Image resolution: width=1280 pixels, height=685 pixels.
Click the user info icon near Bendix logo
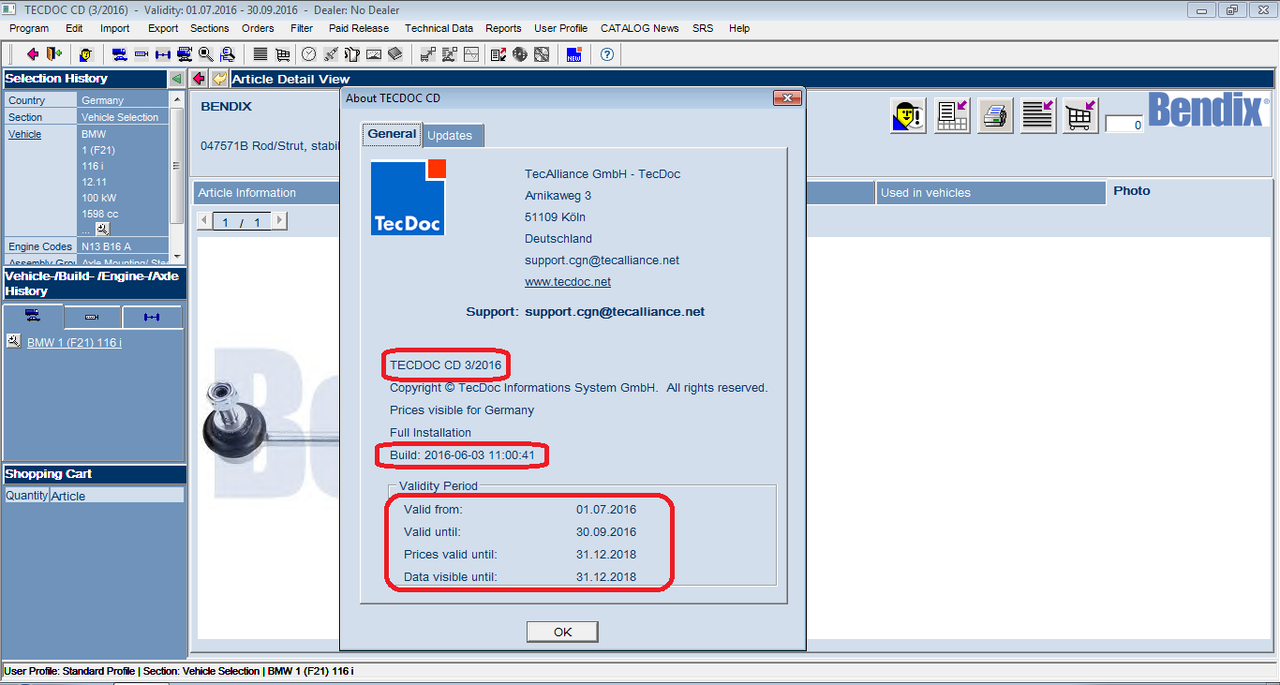coord(908,116)
